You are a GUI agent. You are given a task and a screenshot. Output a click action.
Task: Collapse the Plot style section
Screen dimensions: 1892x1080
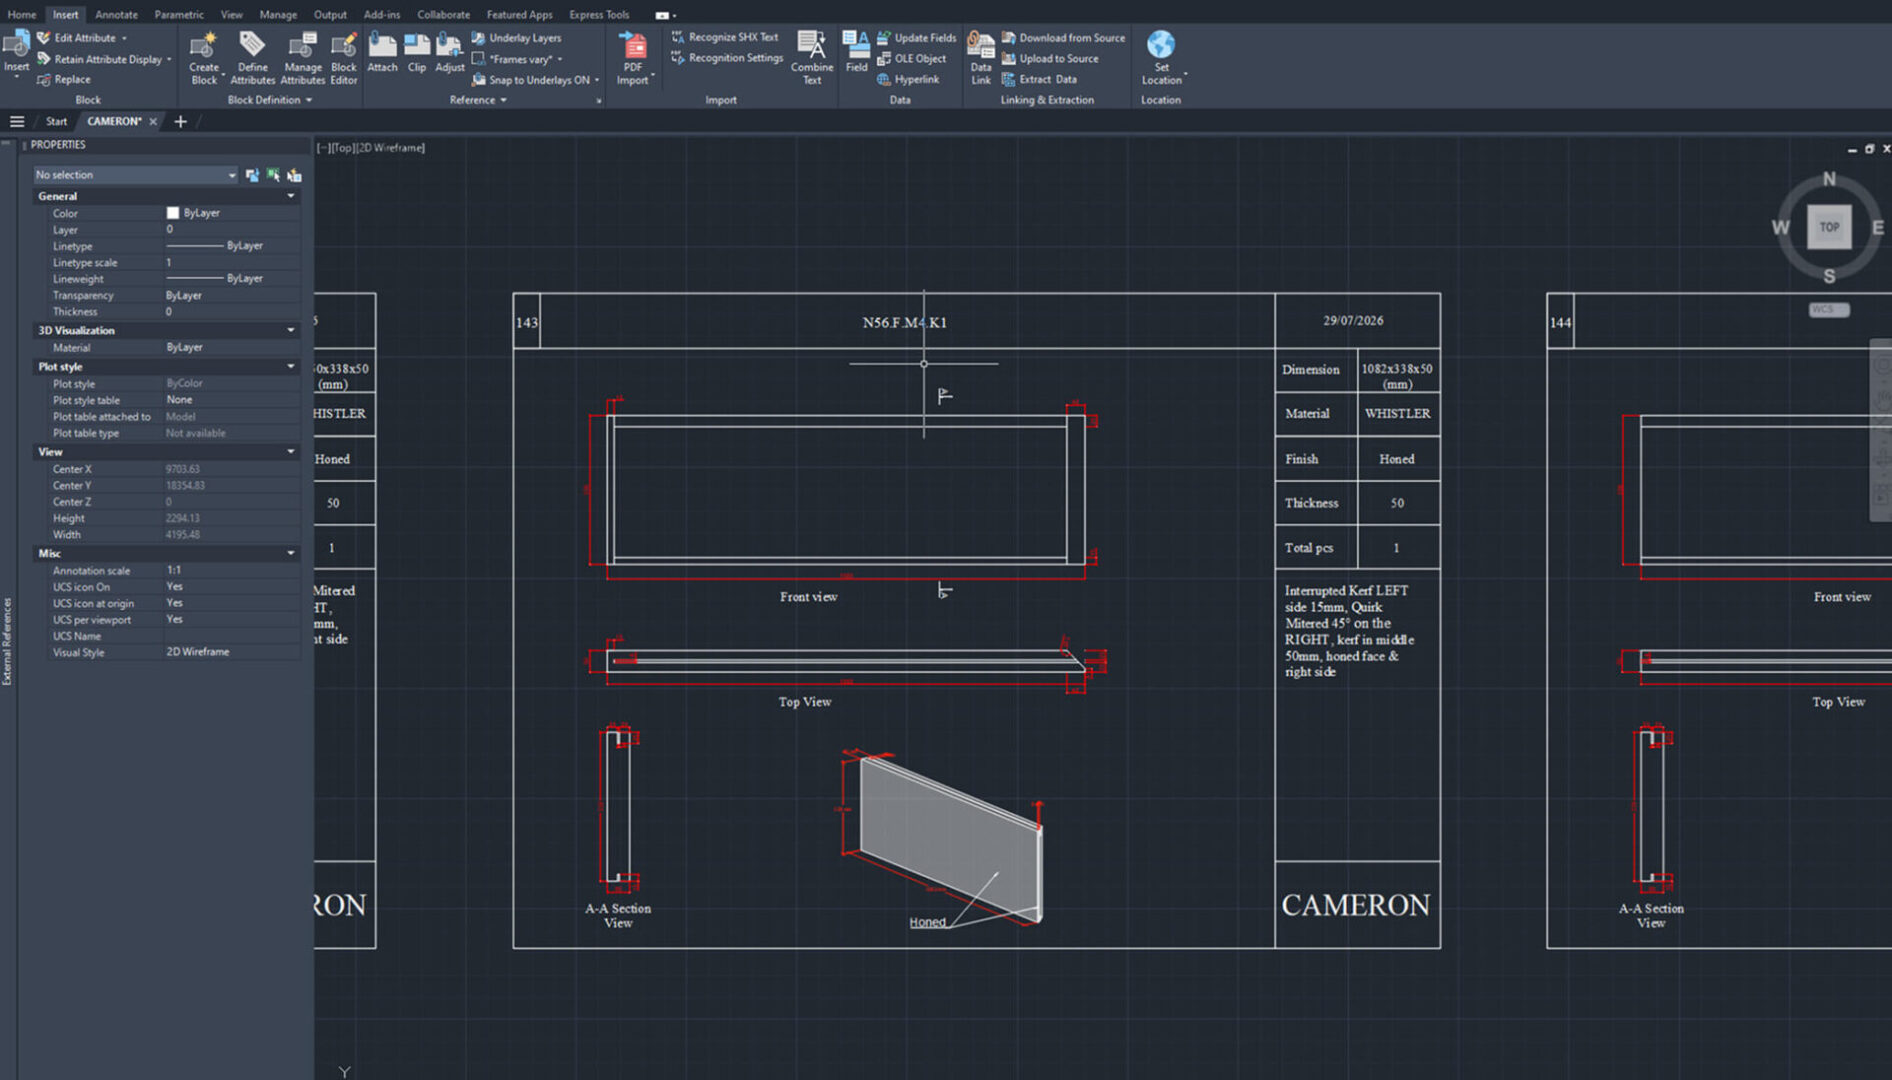pyautogui.click(x=291, y=367)
